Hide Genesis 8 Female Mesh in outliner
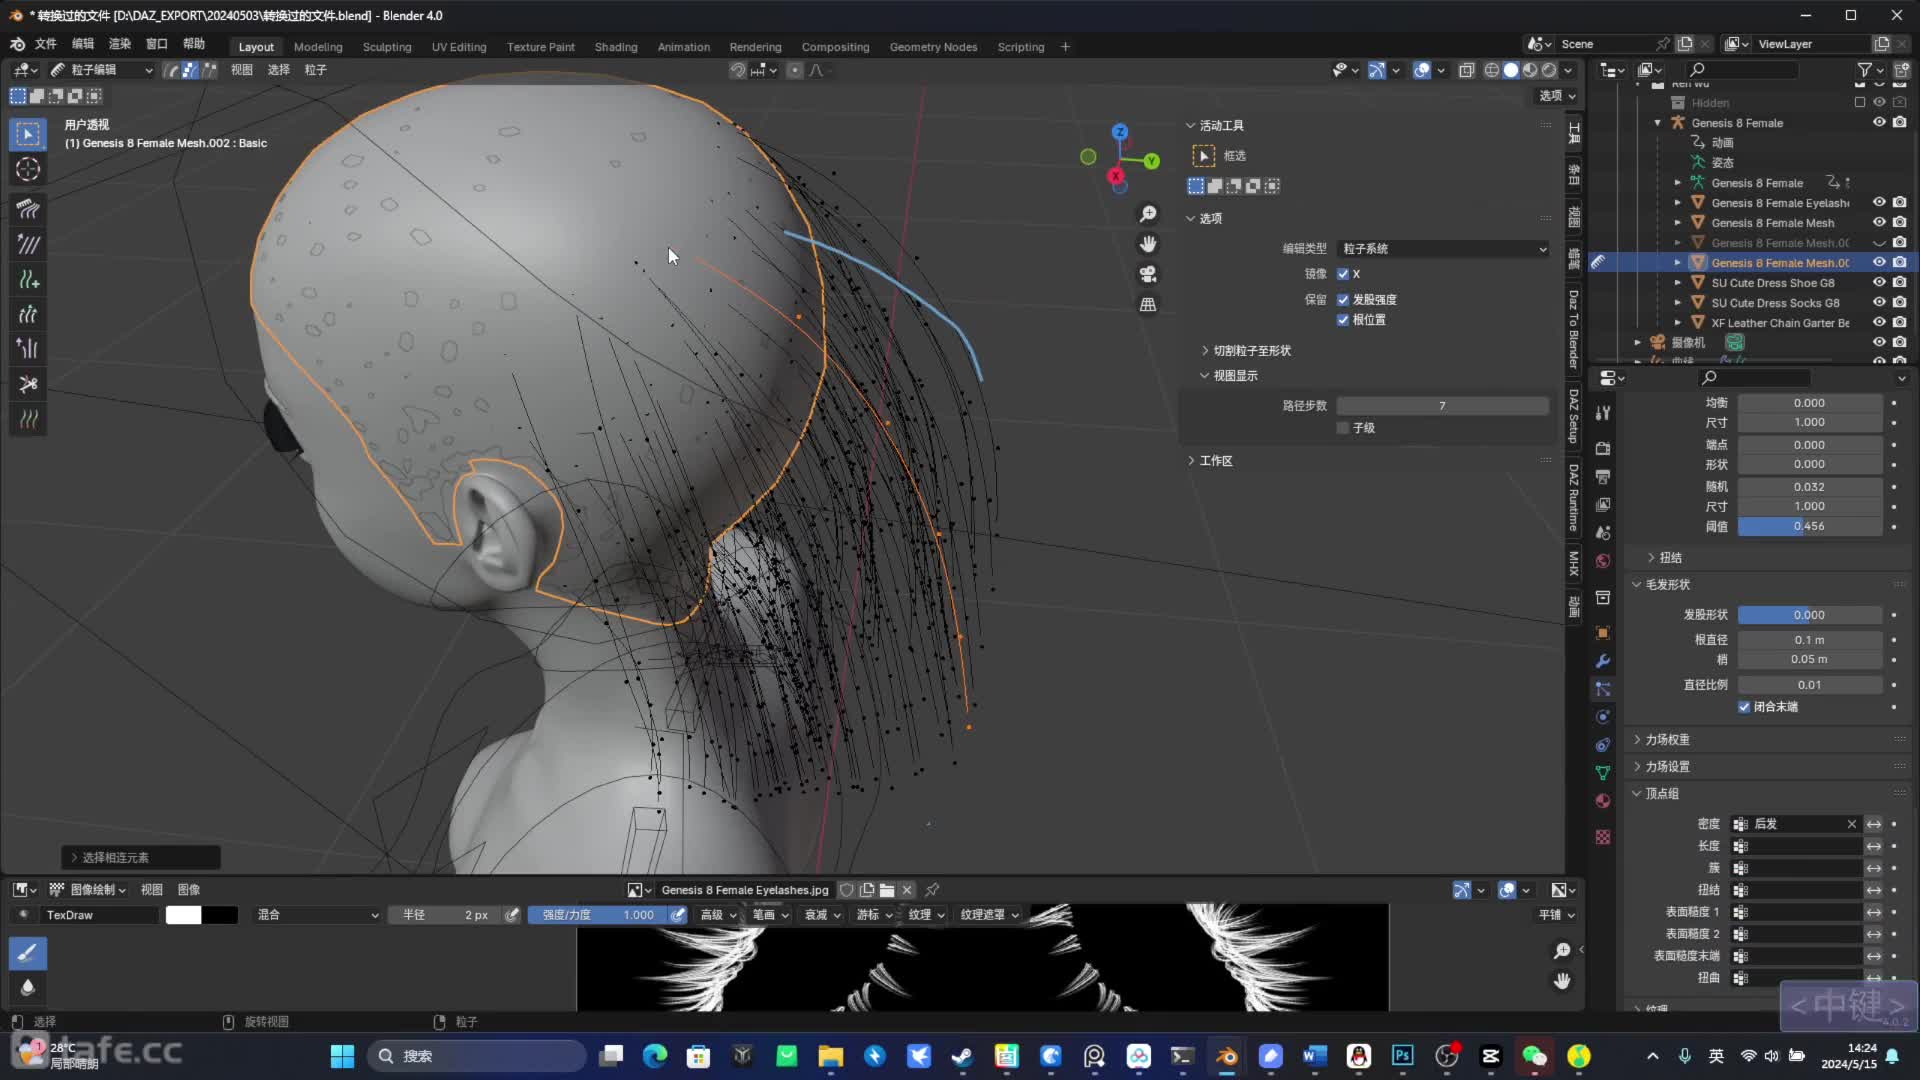Image resolution: width=1920 pixels, height=1080 pixels. pos(1879,222)
